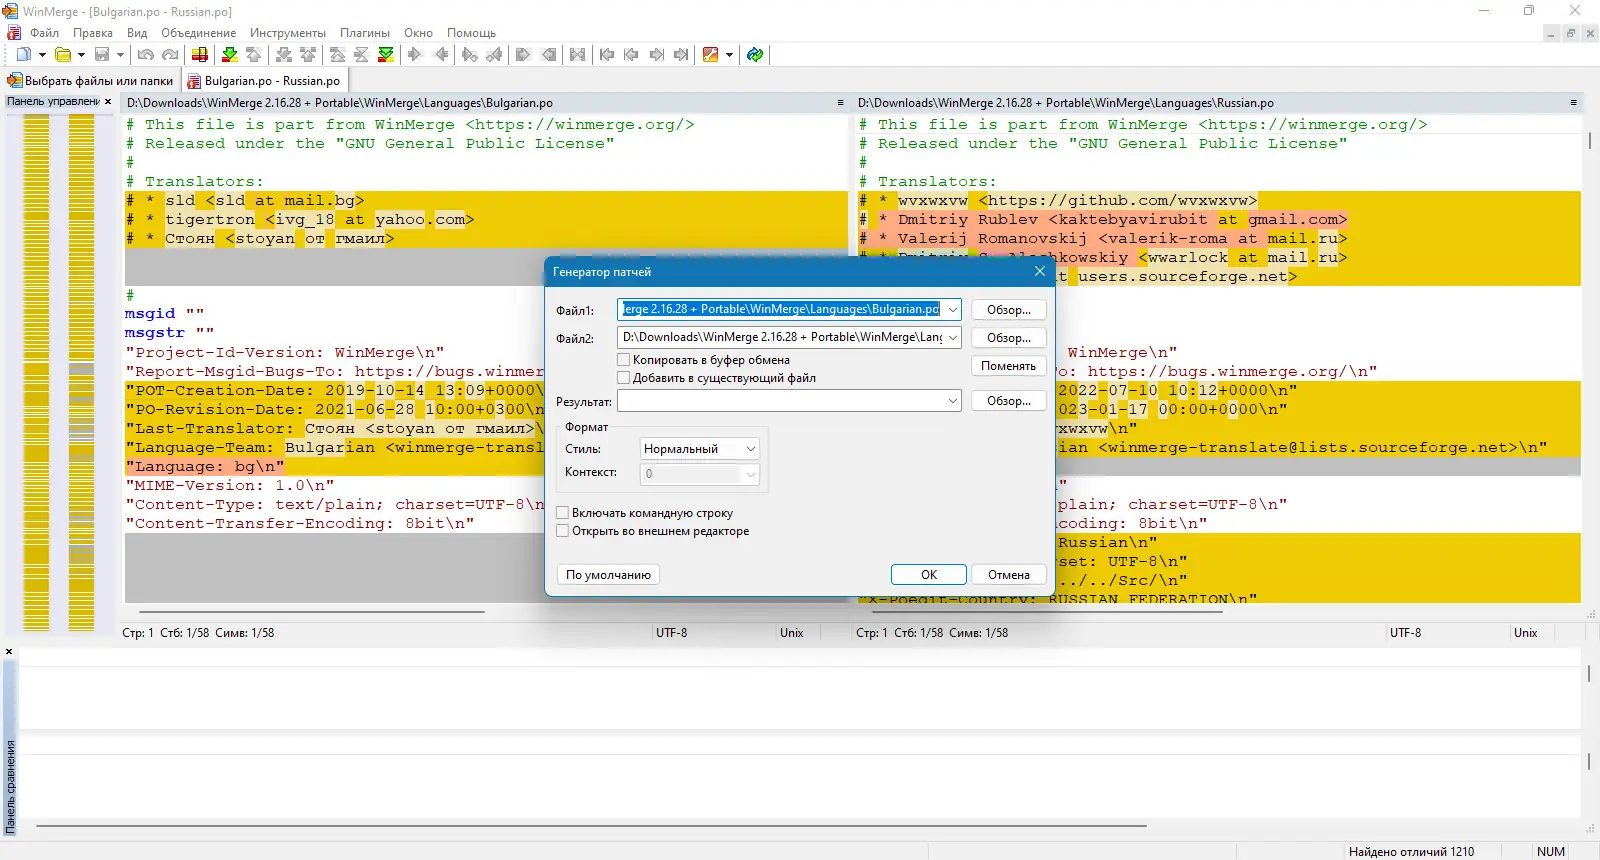The width and height of the screenshot is (1600, 860).
Task: Click the New document toolbar icon
Action: tap(23, 55)
